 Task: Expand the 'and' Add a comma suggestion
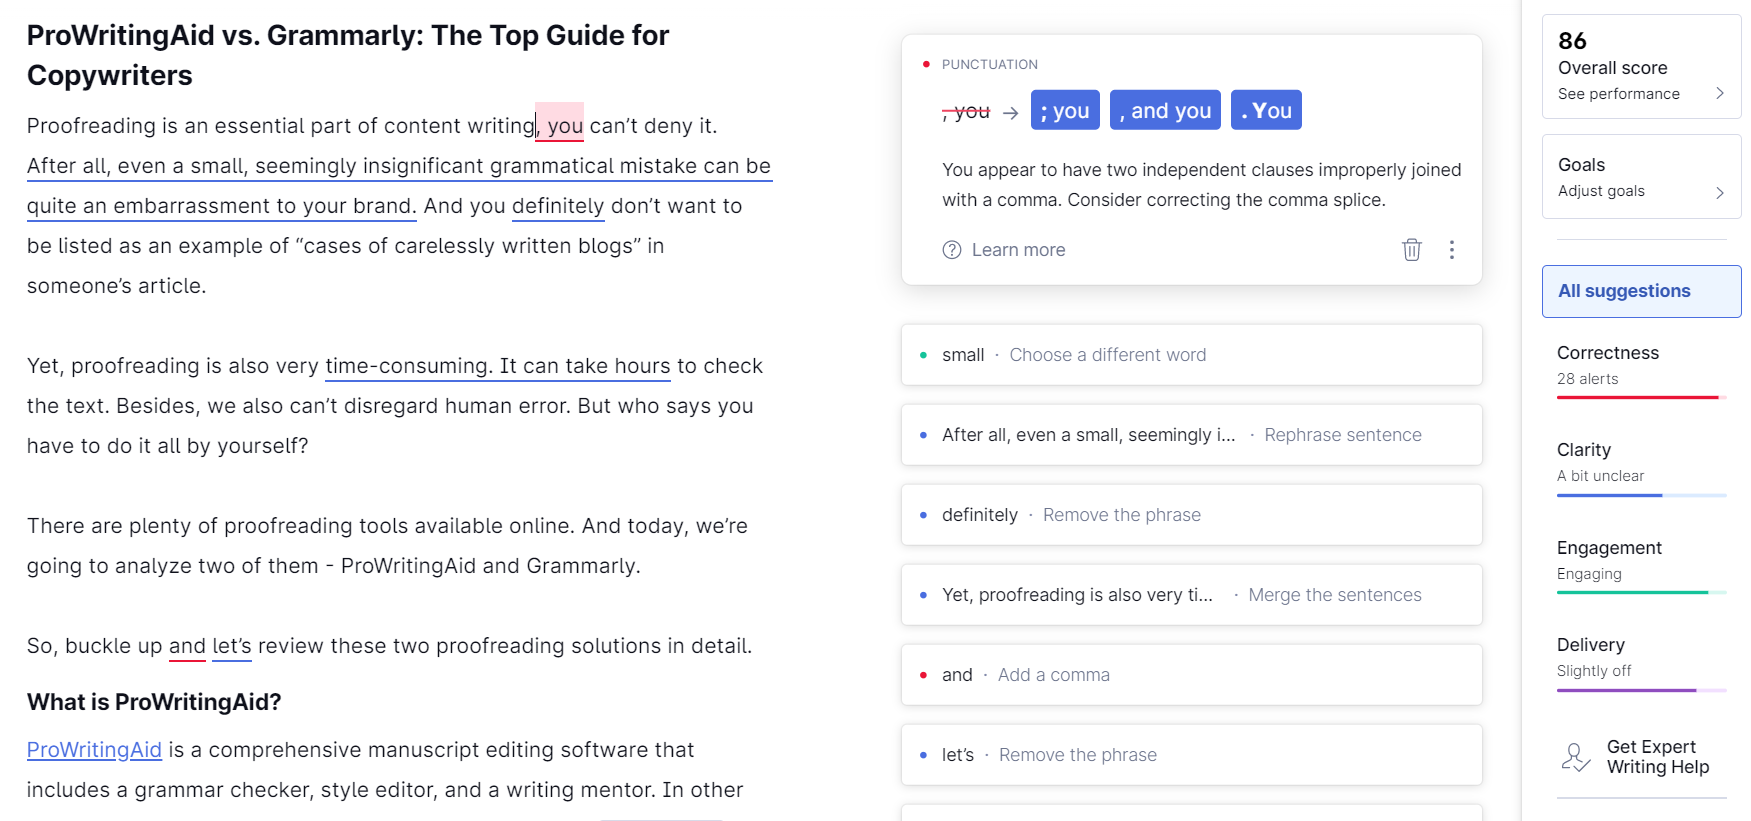click(x=1191, y=675)
